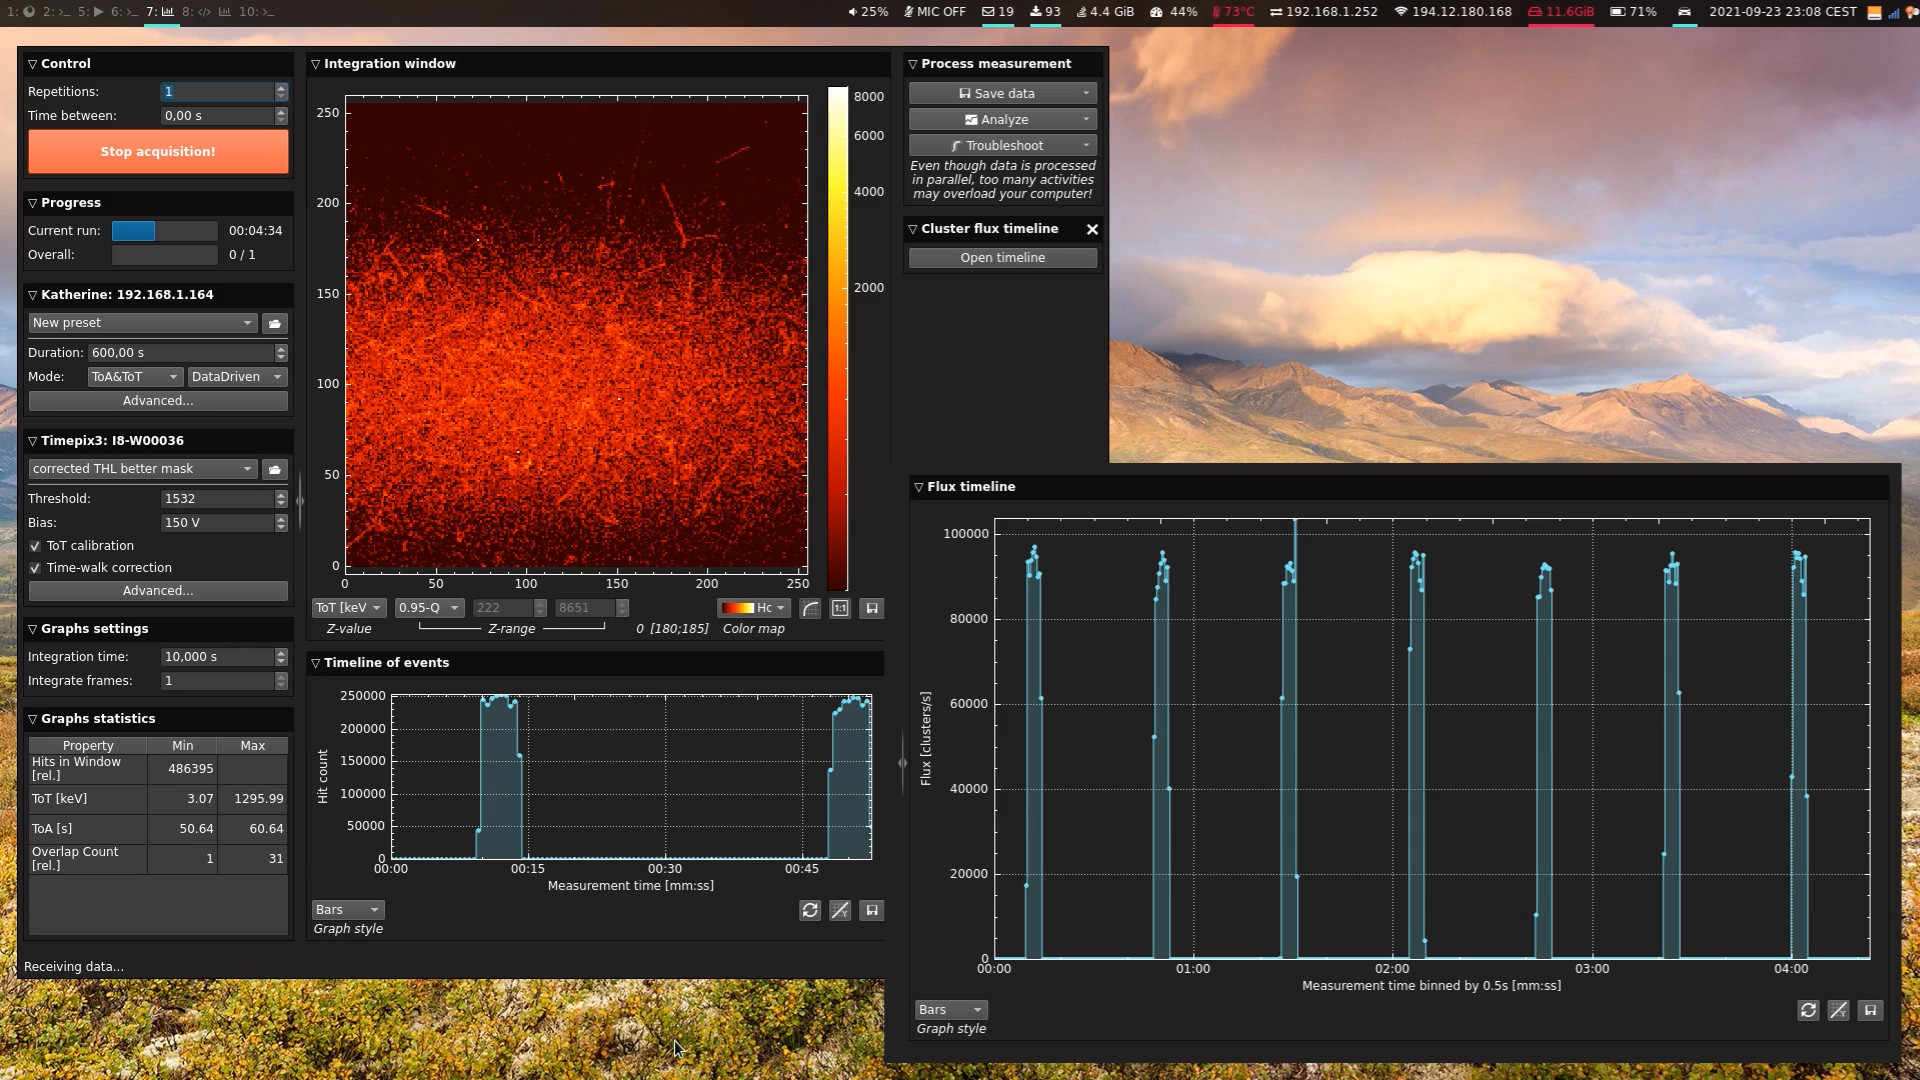The width and height of the screenshot is (1920, 1080).
Task: Collapse the Control panel
Action: (x=32, y=64)
